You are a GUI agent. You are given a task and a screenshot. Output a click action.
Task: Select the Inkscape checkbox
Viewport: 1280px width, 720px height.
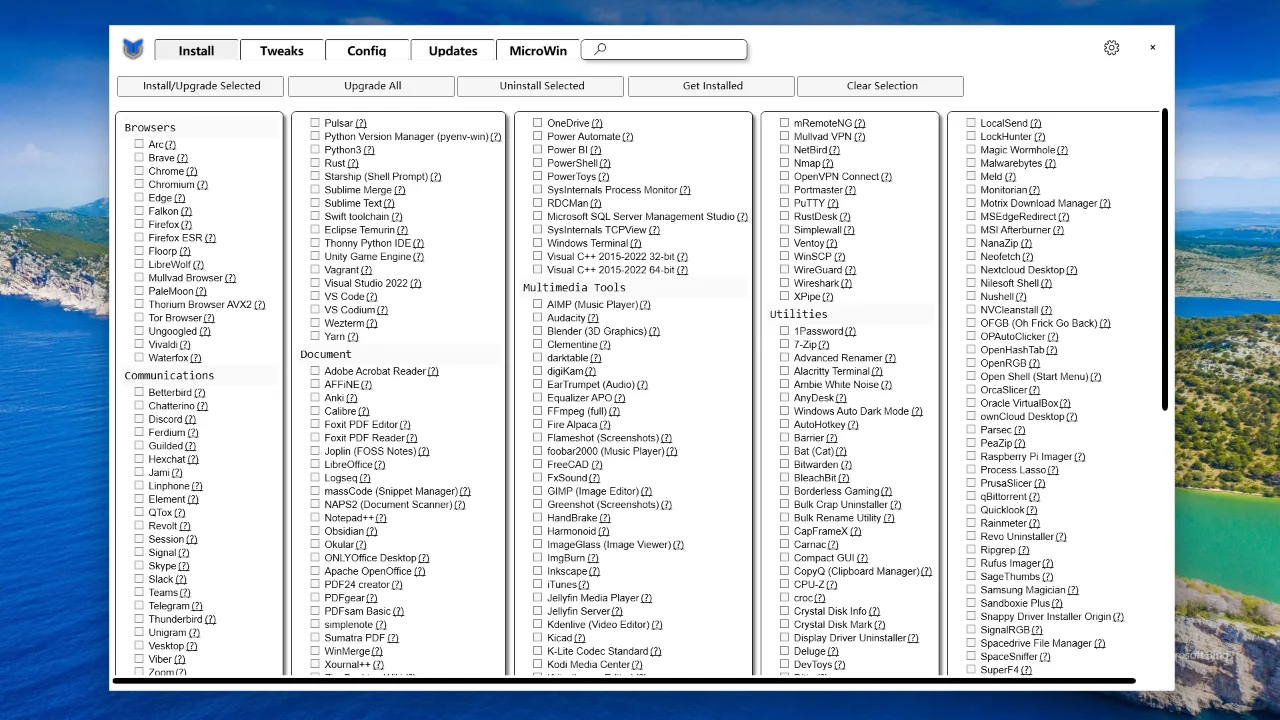[538, 571]
